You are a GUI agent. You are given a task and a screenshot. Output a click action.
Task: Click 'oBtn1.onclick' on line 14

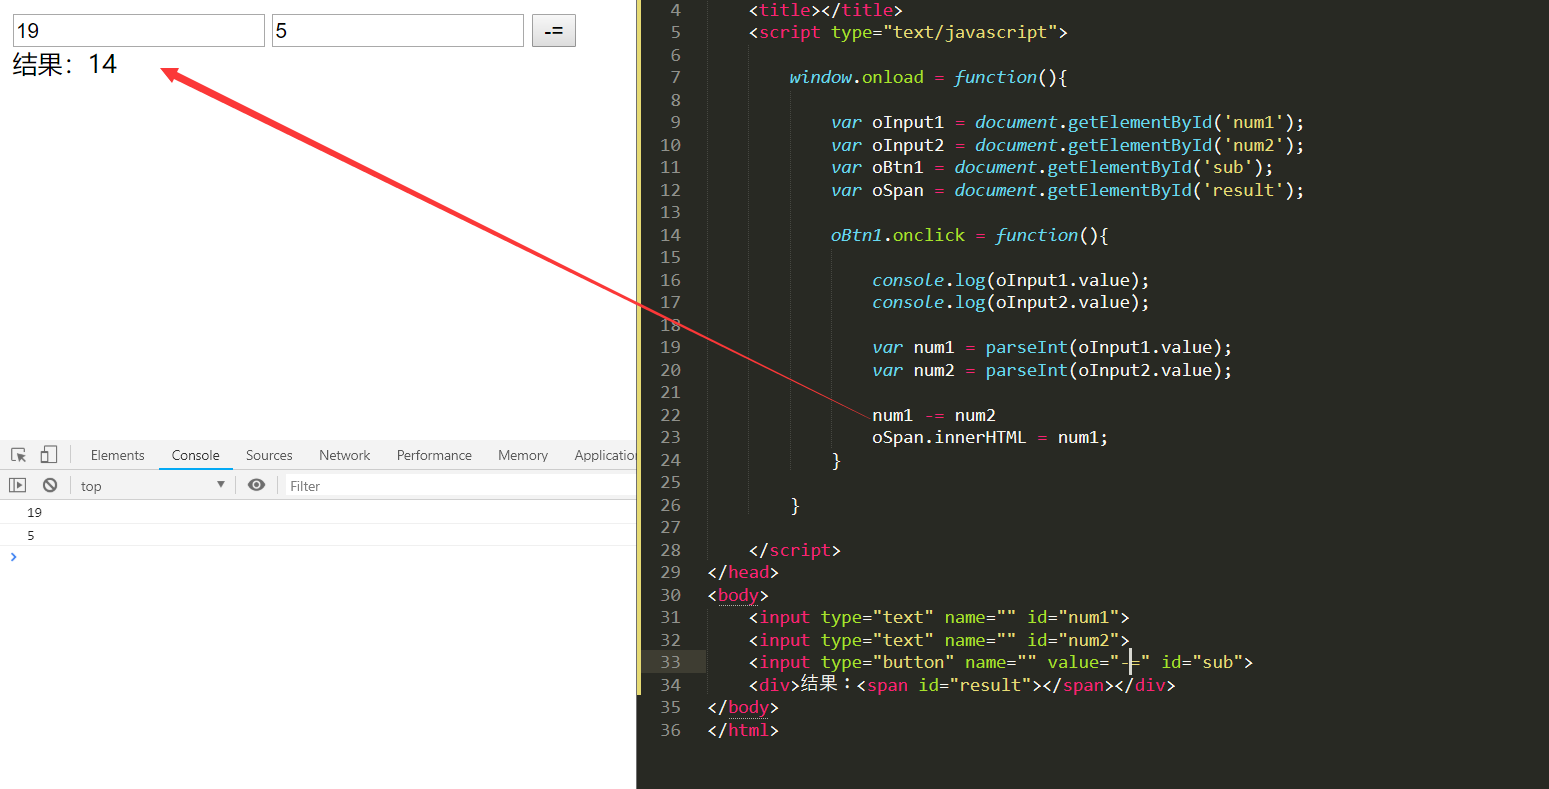pos(898,235)
